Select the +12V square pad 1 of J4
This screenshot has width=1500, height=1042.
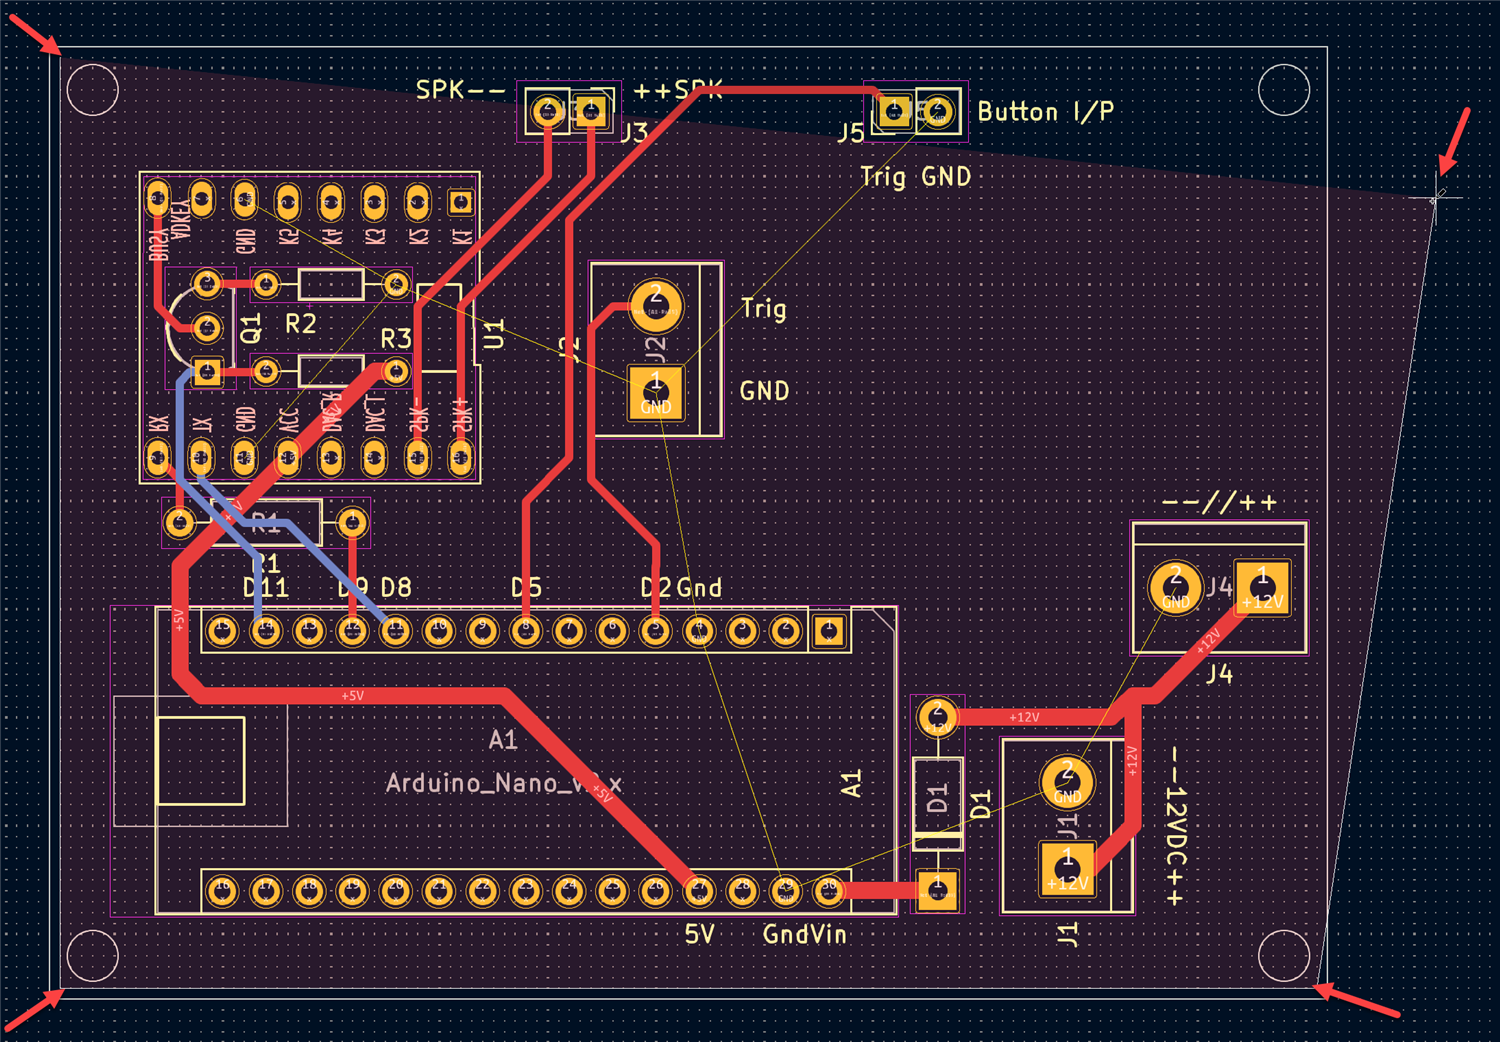click(1262, 587)
